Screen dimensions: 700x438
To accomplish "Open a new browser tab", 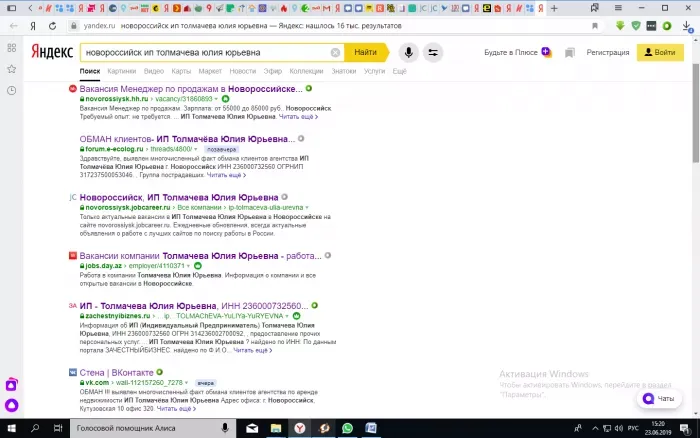I will point(554,8).
